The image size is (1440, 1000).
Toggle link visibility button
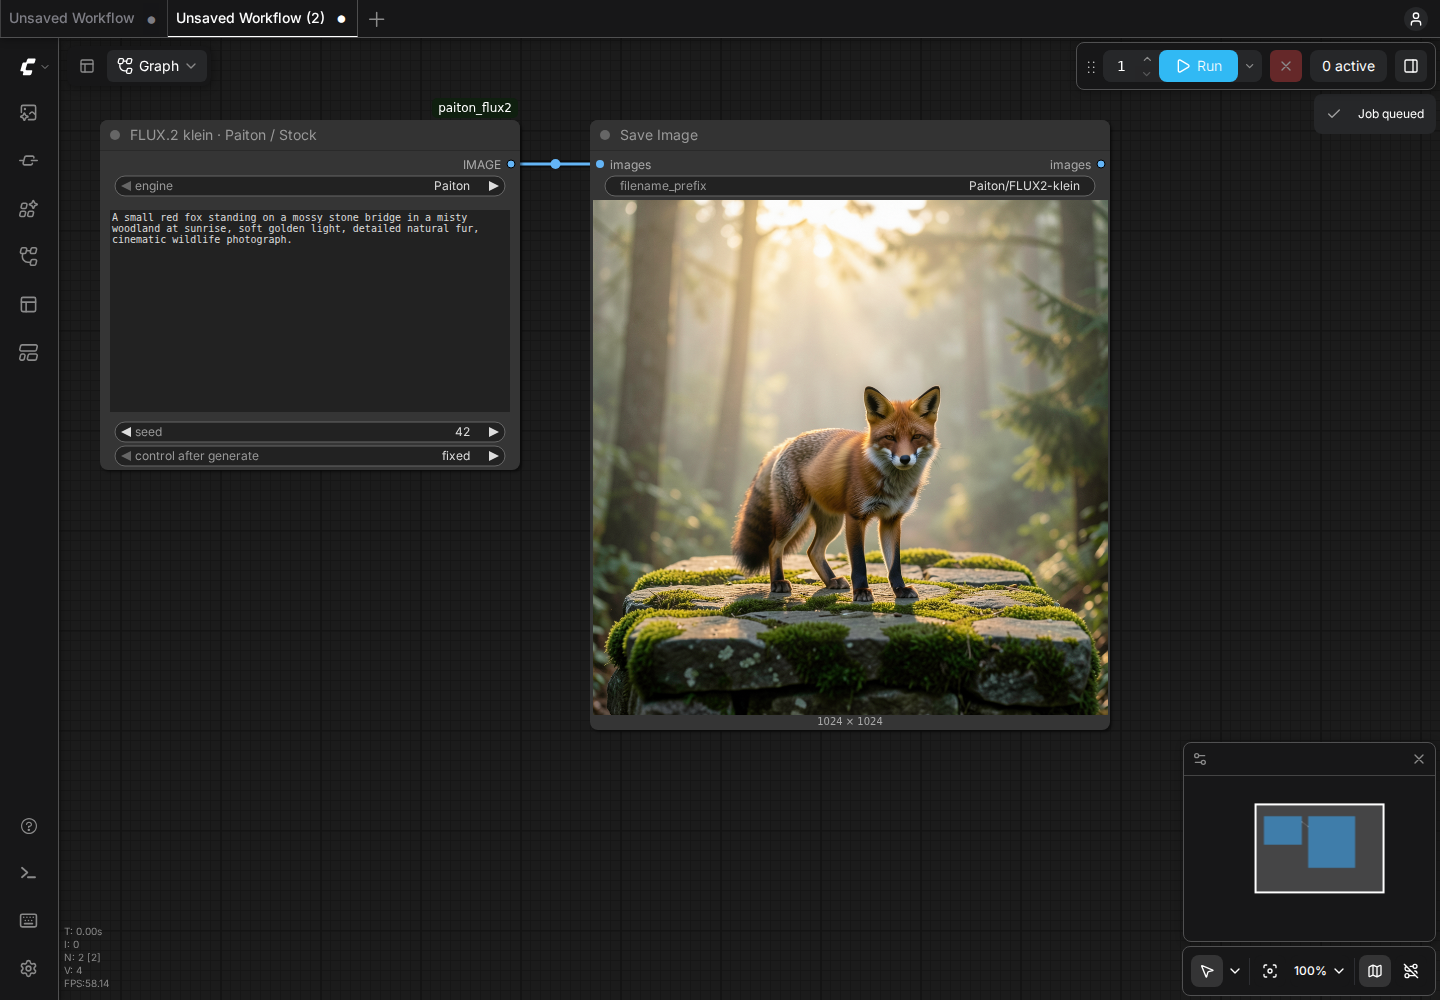point(1411,971)
